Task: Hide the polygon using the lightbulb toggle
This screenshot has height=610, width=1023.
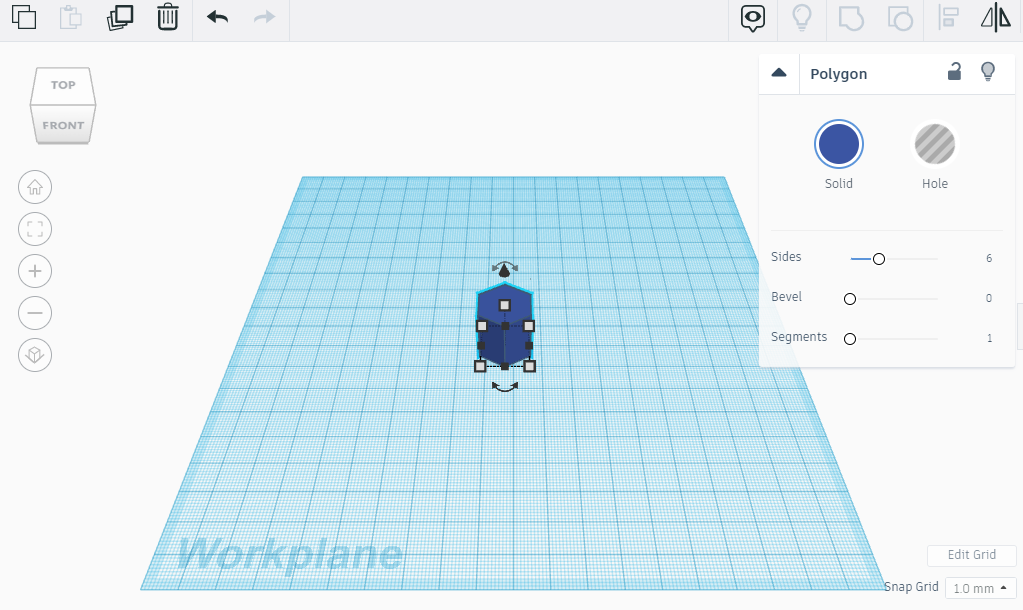Action: coord(988,72)
